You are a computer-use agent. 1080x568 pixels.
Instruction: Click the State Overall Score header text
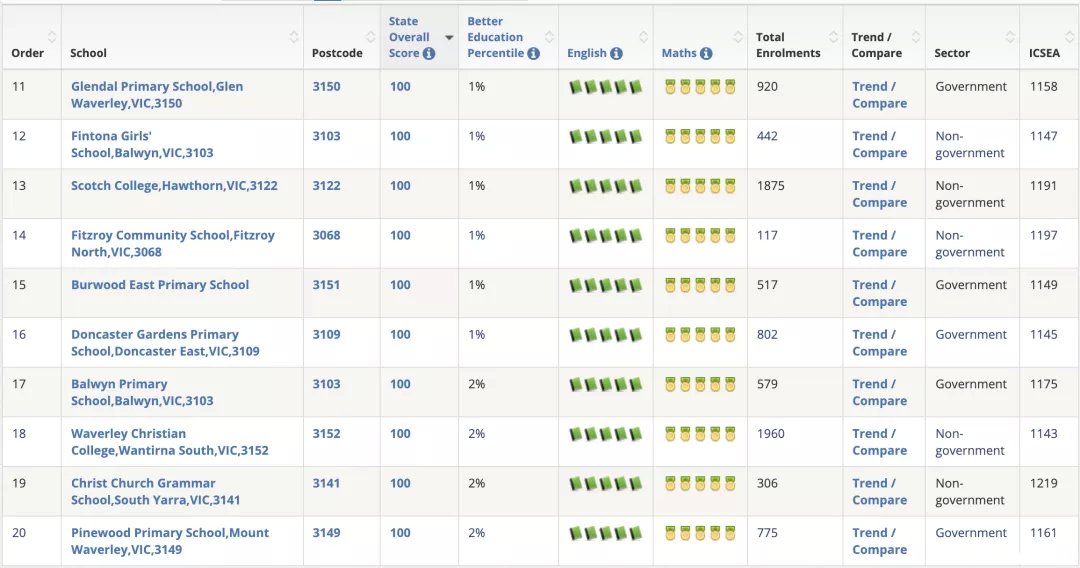point(409,37)
